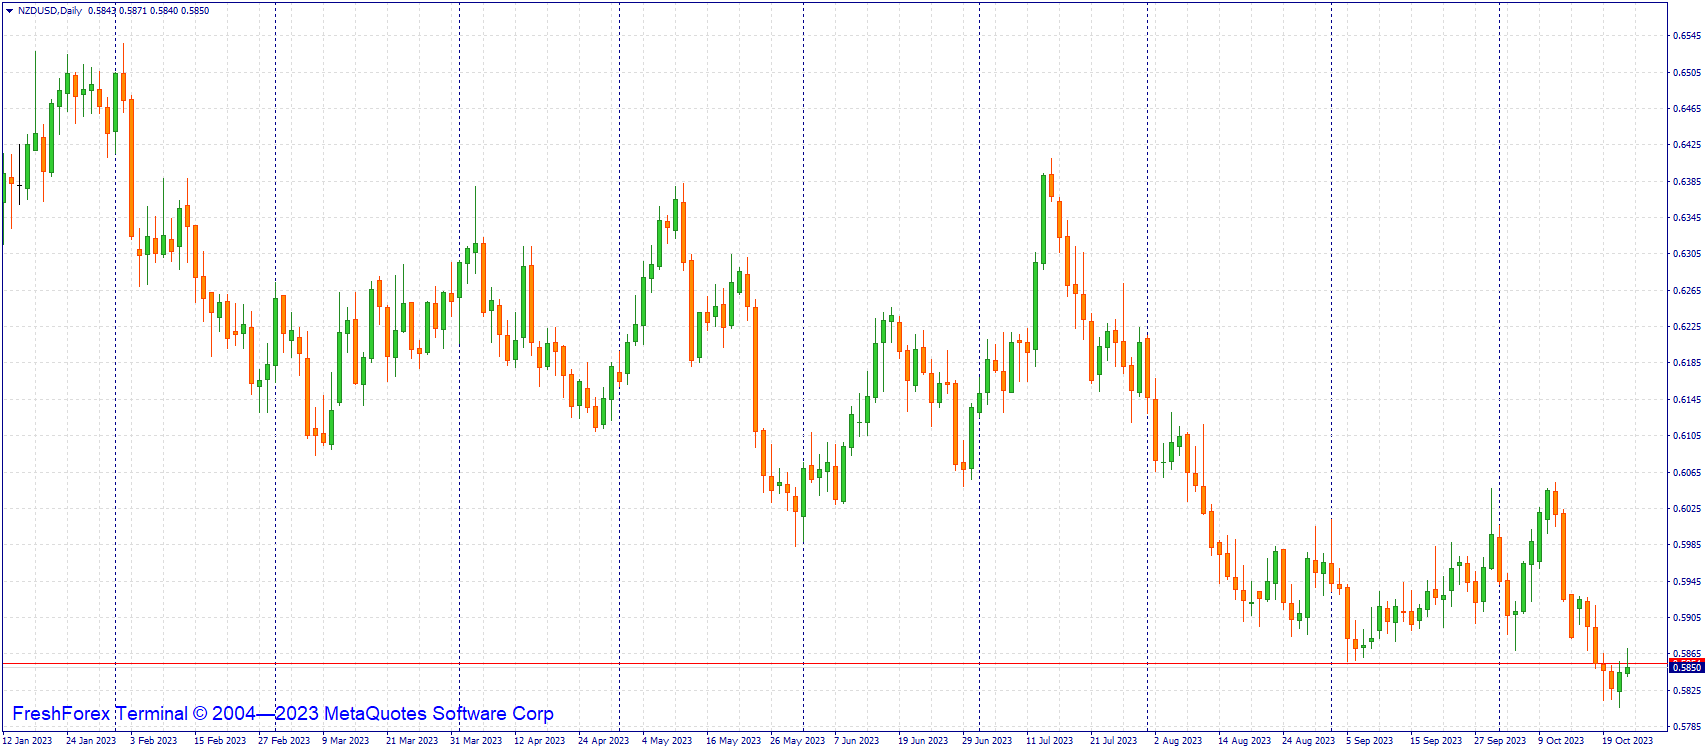Click the 15 Sep 2023 date label

(1436, 741)
